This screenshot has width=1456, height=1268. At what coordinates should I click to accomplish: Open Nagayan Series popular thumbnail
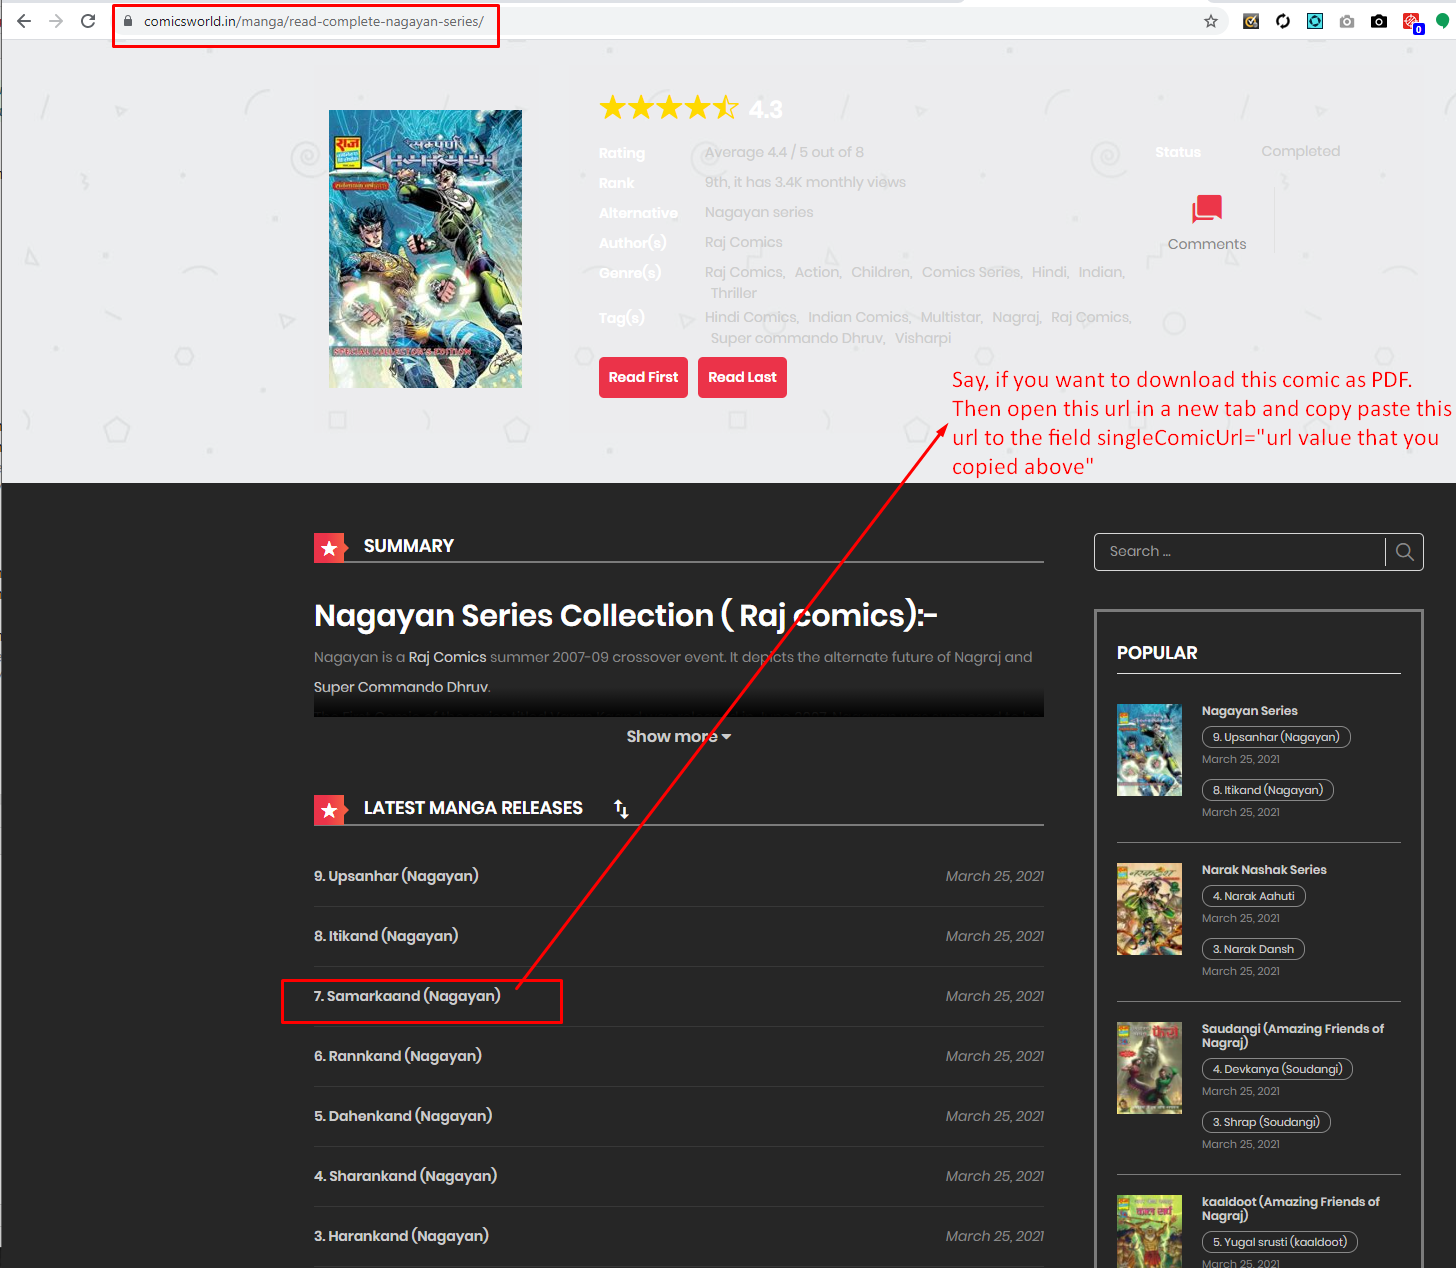pyautogui.click(x=1149, y=750)
